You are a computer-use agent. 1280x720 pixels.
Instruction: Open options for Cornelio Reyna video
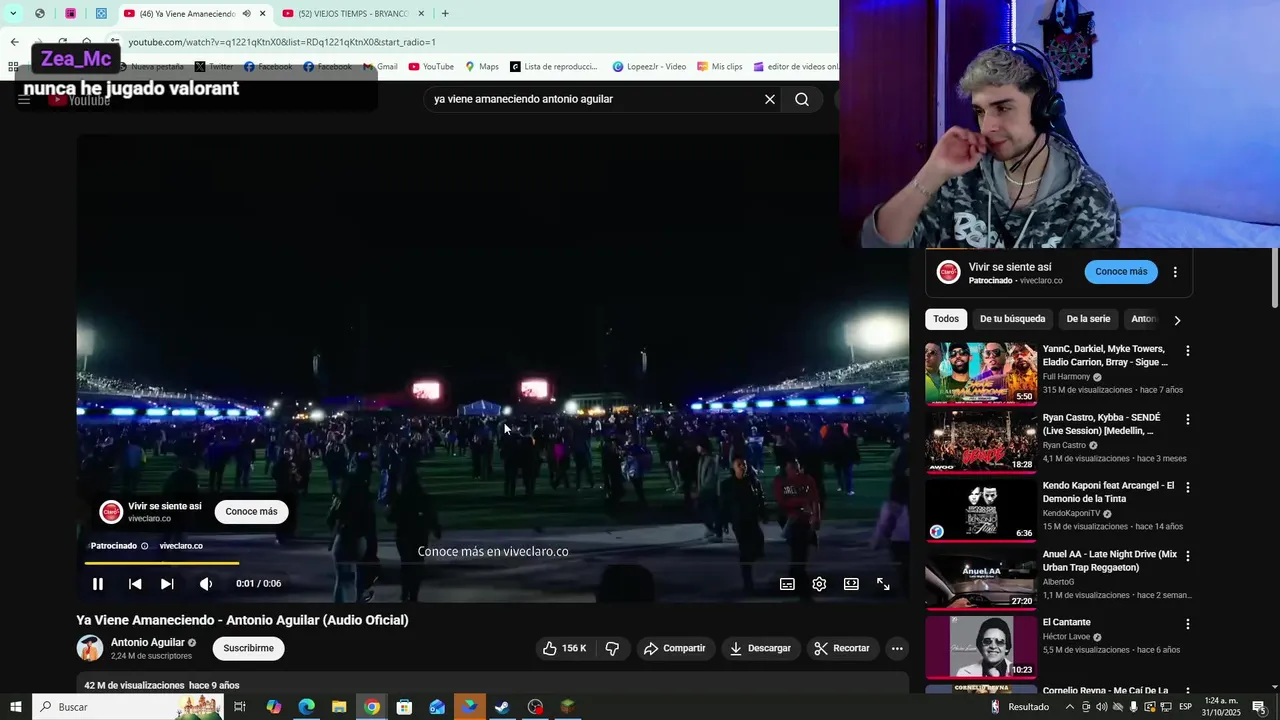coord(1188,691)
